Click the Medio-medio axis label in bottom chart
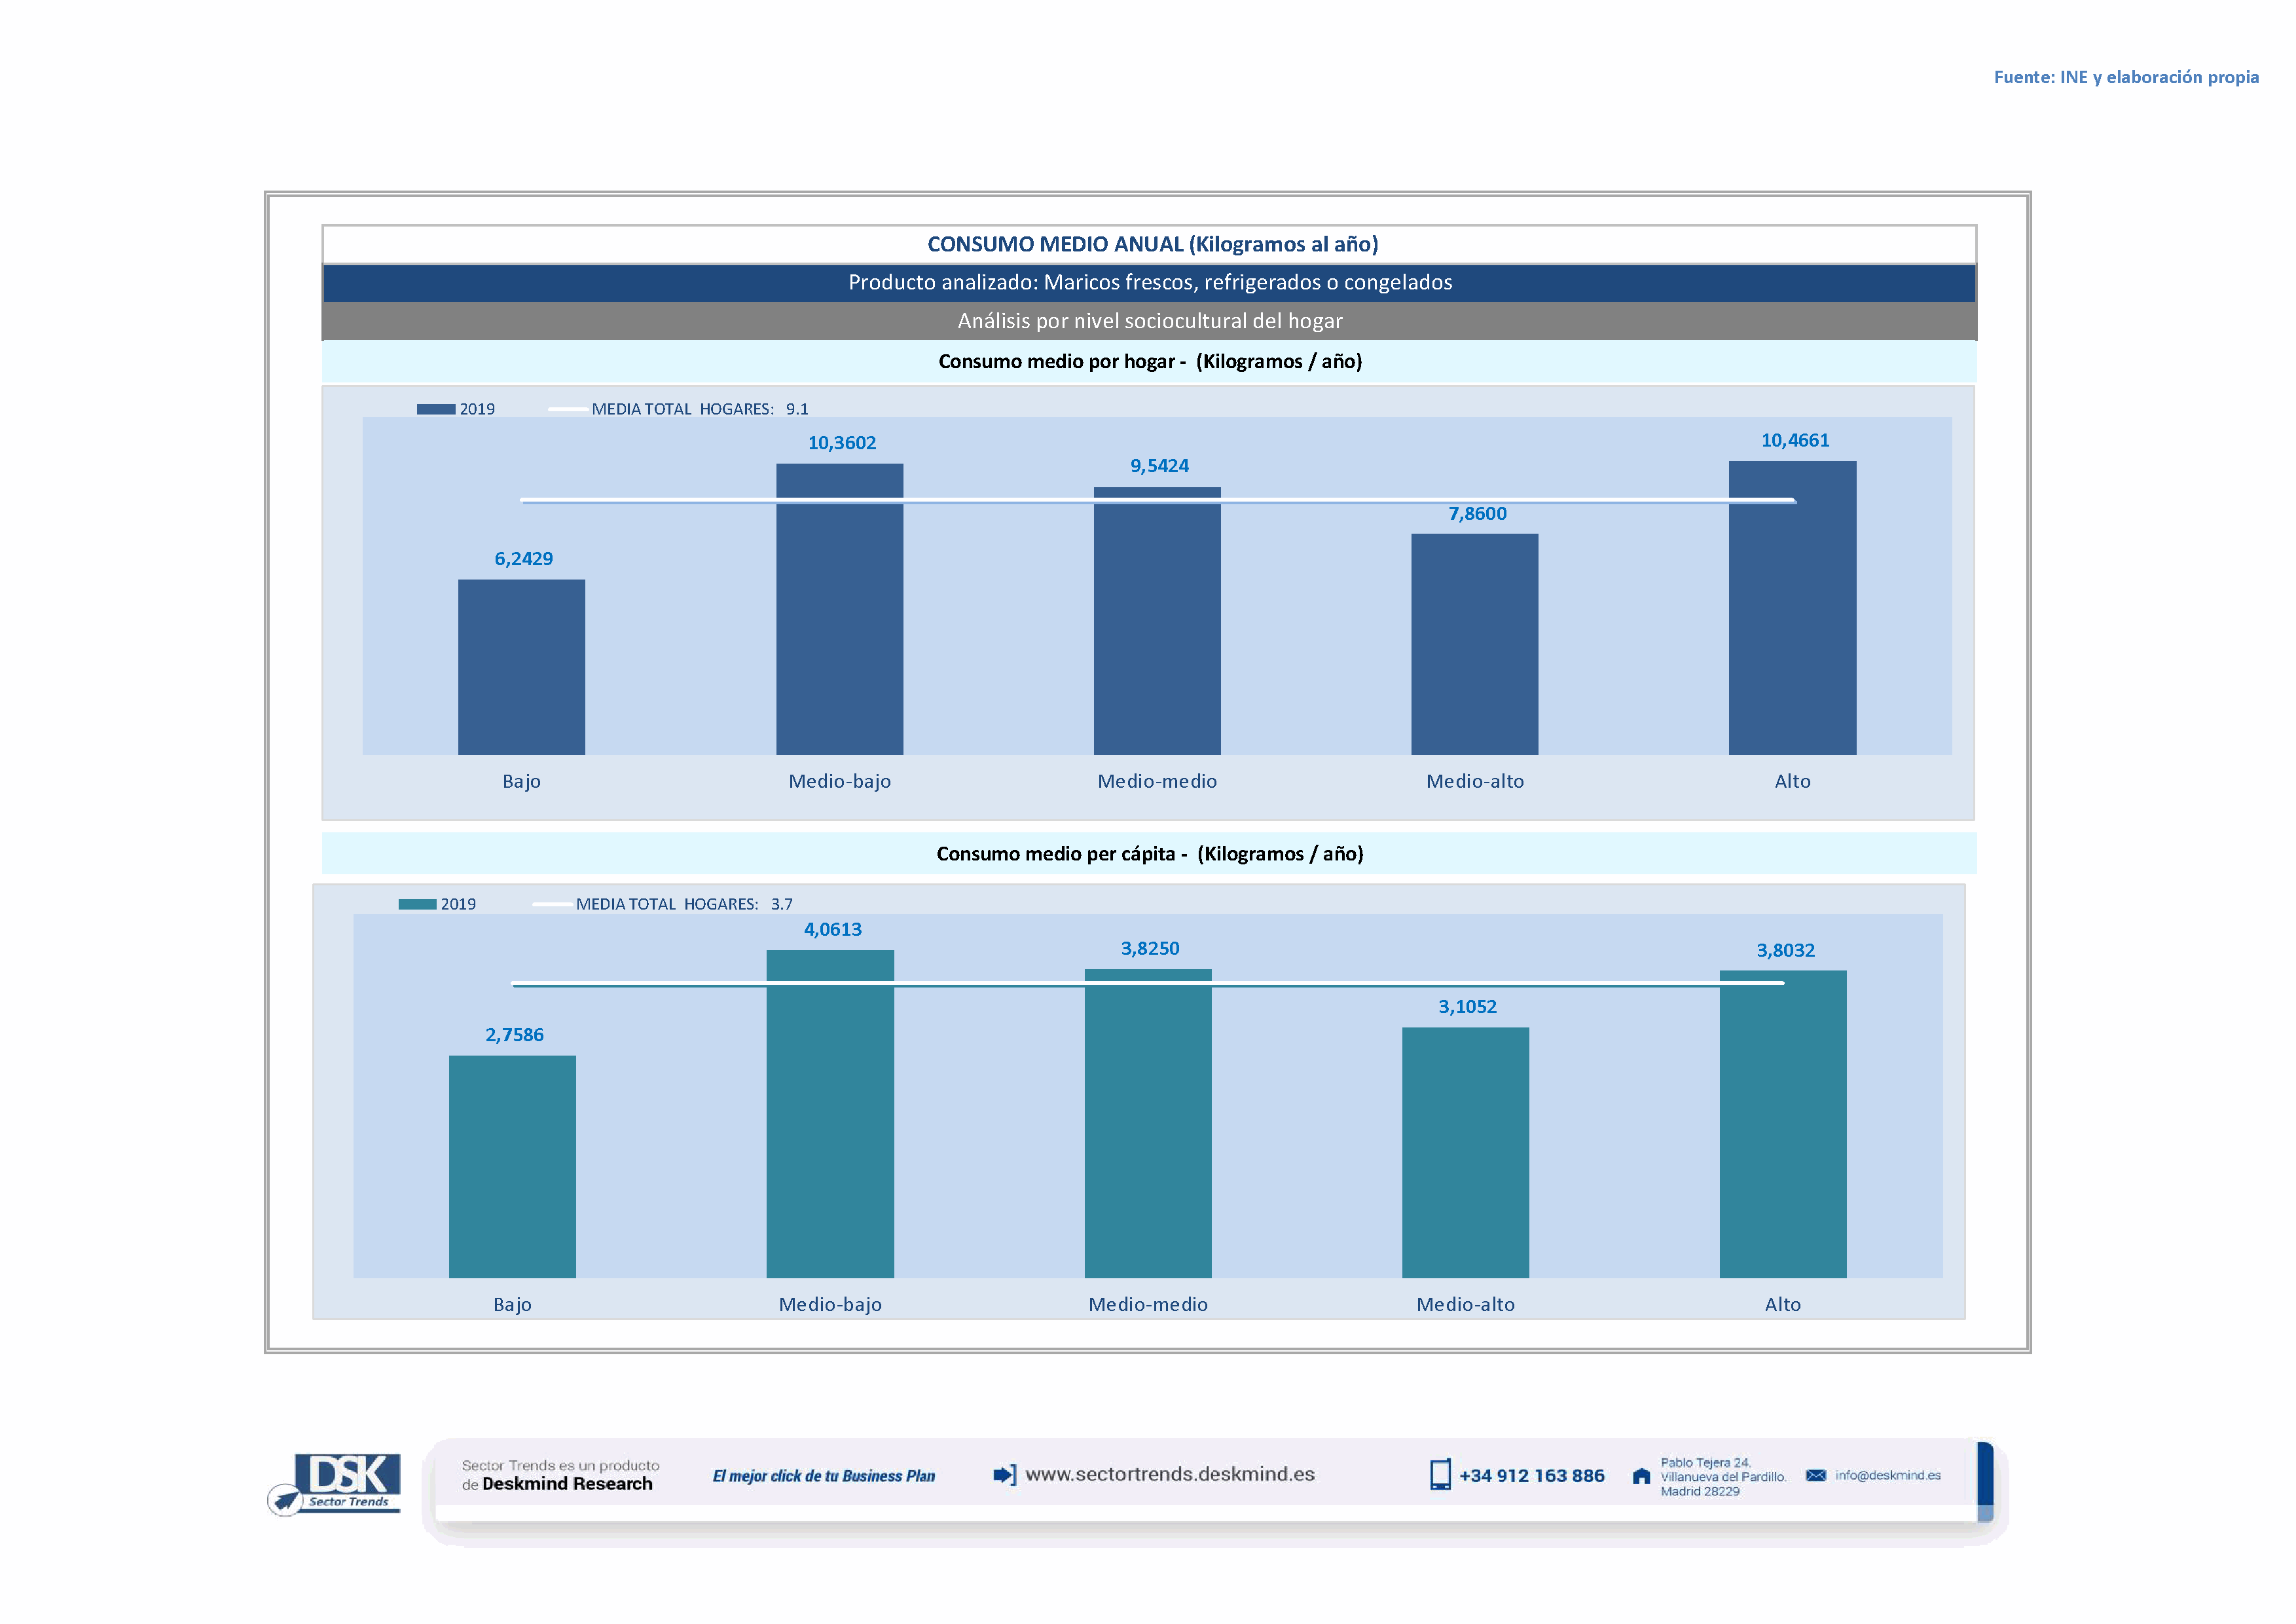The height and width of the screenshot is (1624, 2296). tap(1147, 1304)
